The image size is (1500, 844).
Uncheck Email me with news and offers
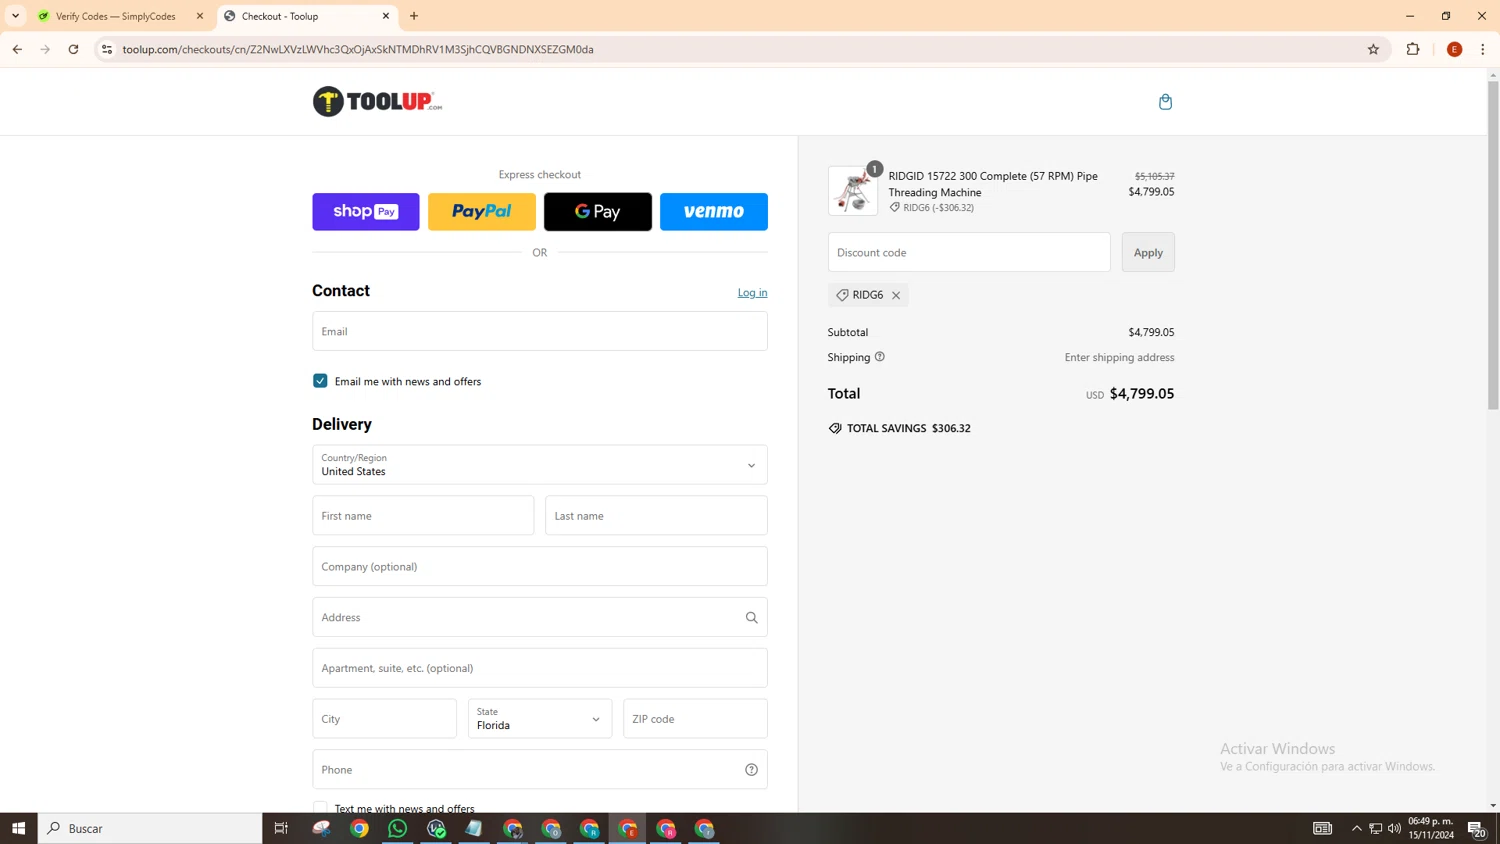click(x=320, y=381)
